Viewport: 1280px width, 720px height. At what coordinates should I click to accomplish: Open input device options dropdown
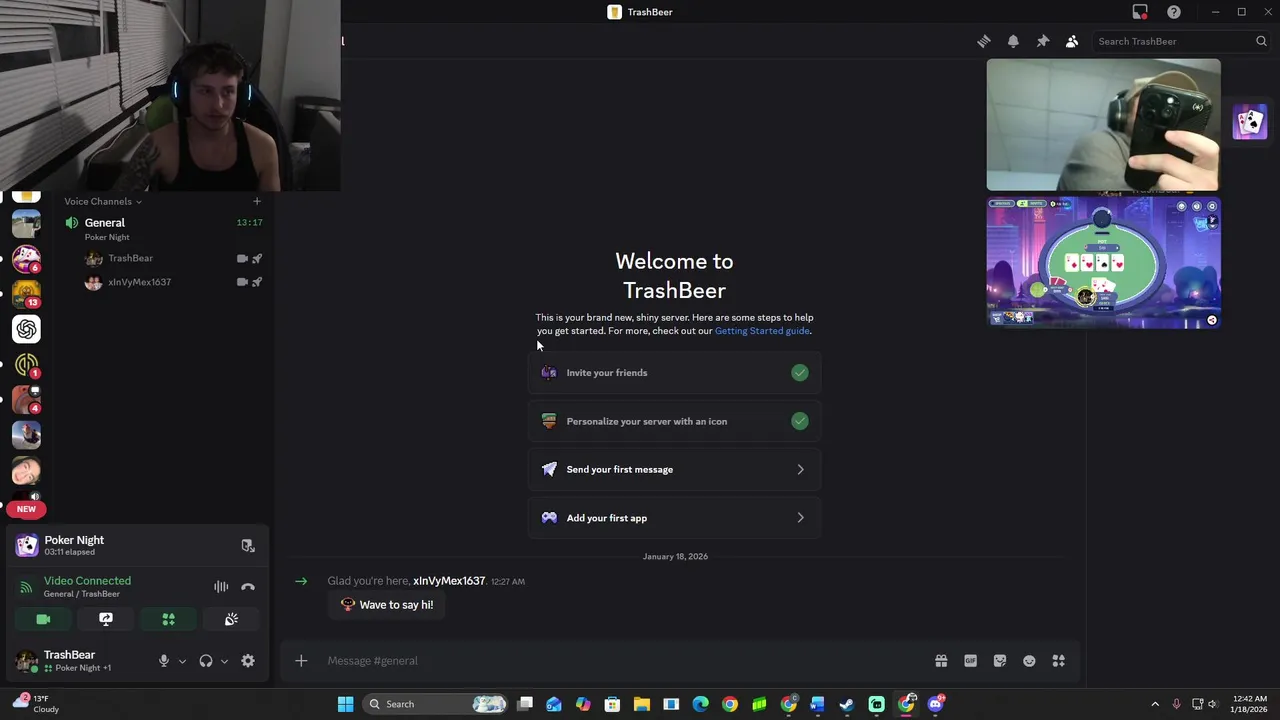(182, 661)
